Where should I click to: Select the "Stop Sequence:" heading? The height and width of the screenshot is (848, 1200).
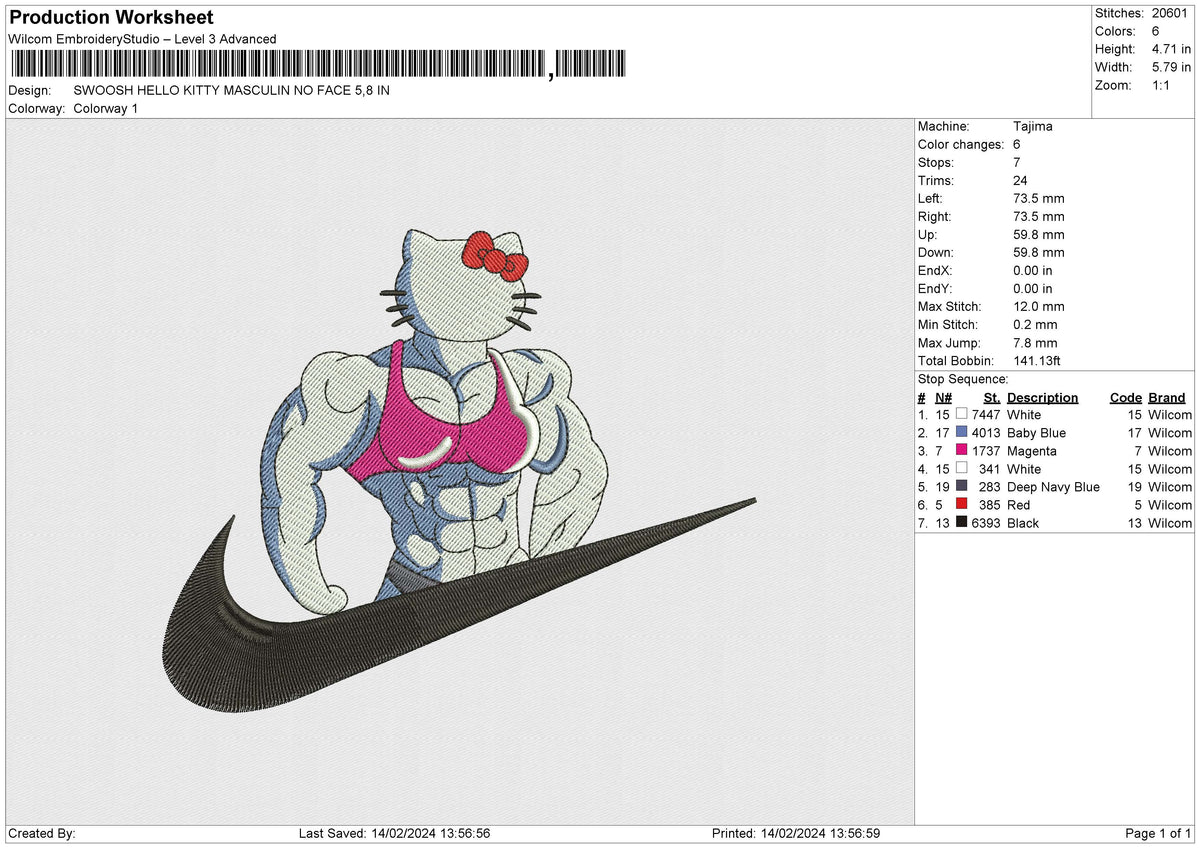click(x=963, y=379)
